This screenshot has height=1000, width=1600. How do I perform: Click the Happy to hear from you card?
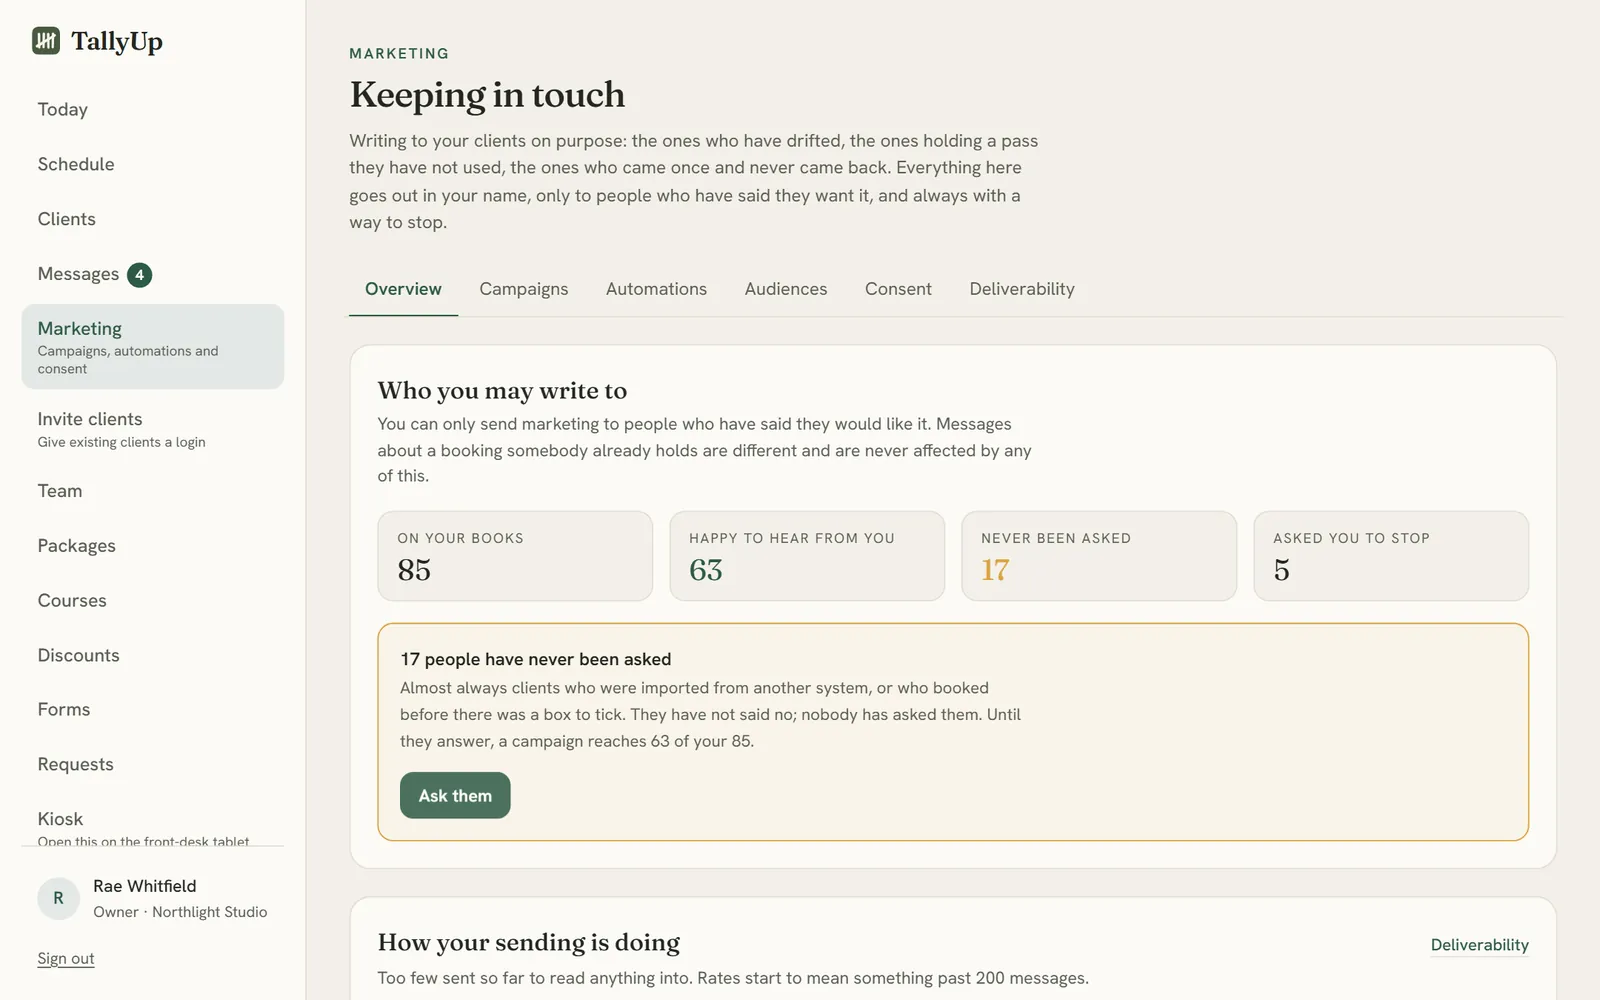(807, 556)
